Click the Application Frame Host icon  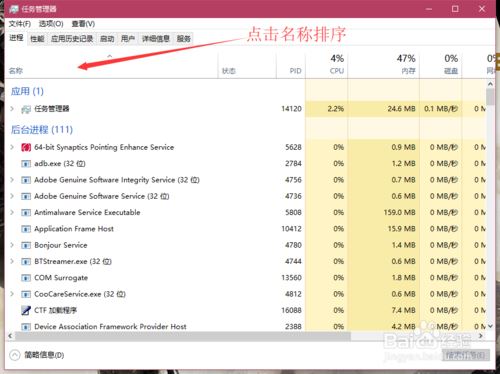pyautogui.click(x=26, y=229)
